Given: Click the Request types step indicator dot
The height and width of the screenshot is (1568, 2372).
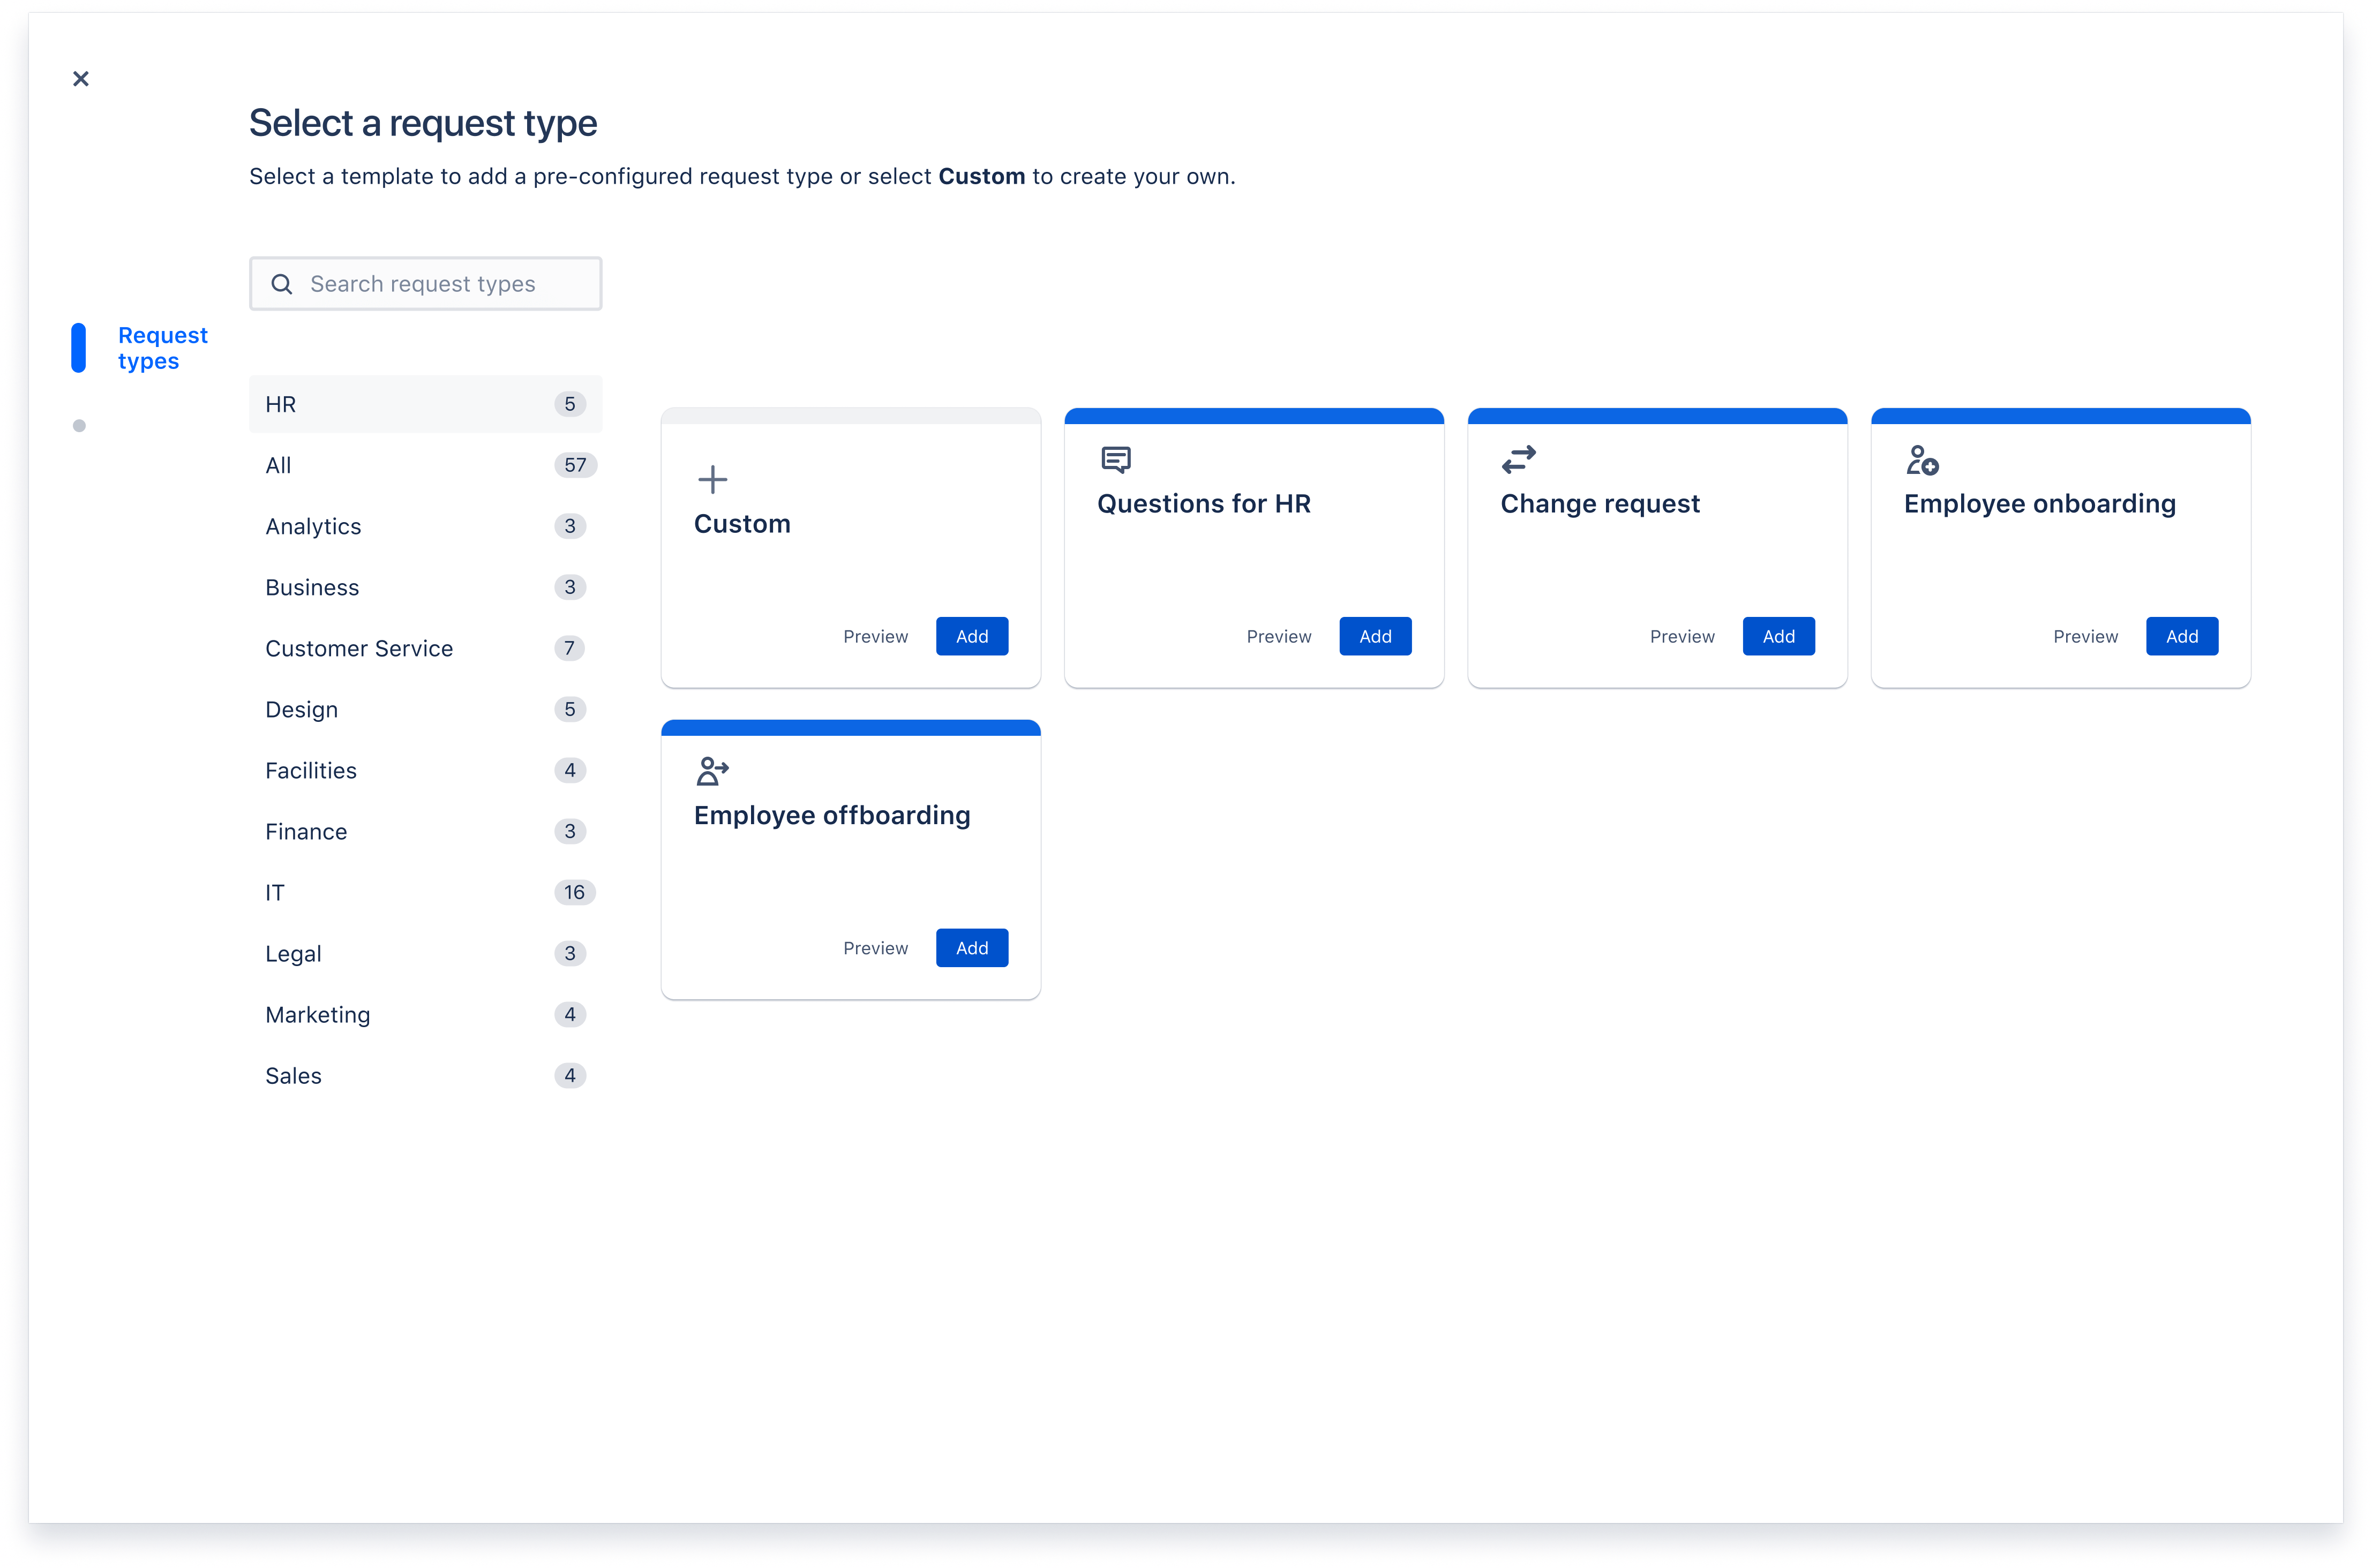Looking at the screenshot, I should click(80, 425).
